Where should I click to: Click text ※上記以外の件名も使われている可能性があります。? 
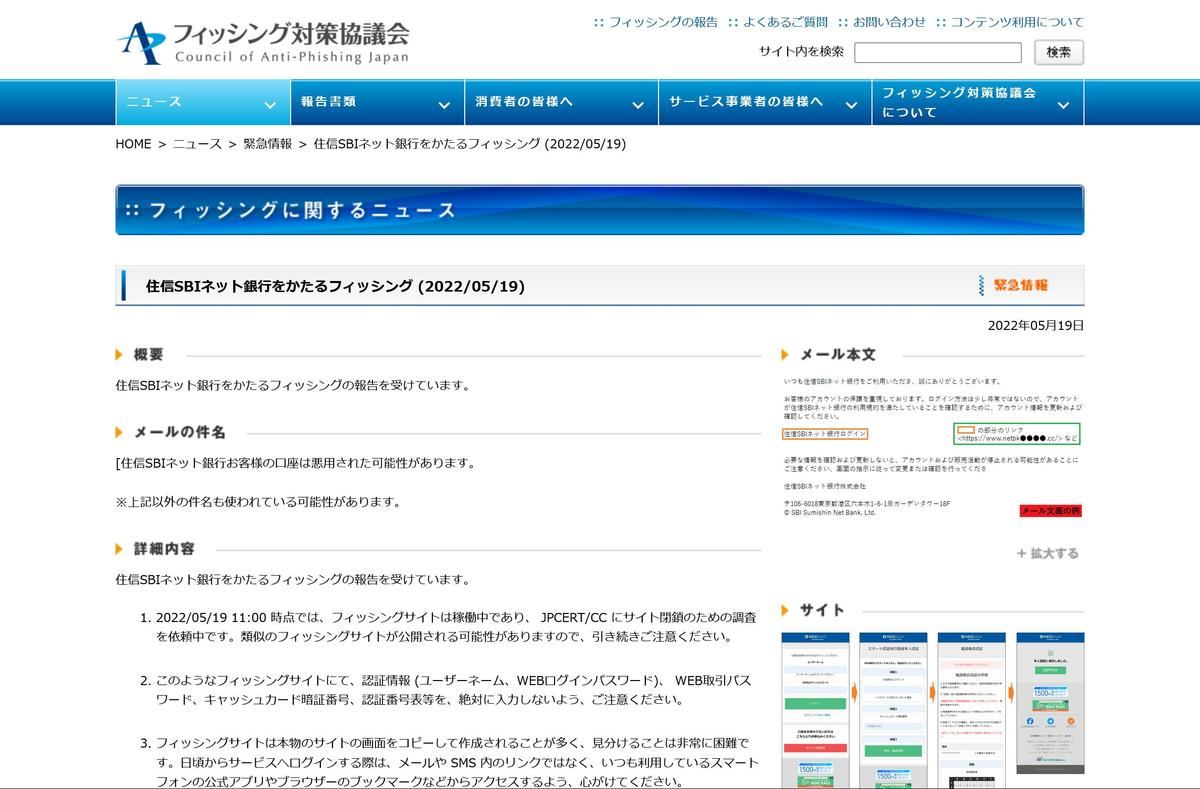coord(258,502)
